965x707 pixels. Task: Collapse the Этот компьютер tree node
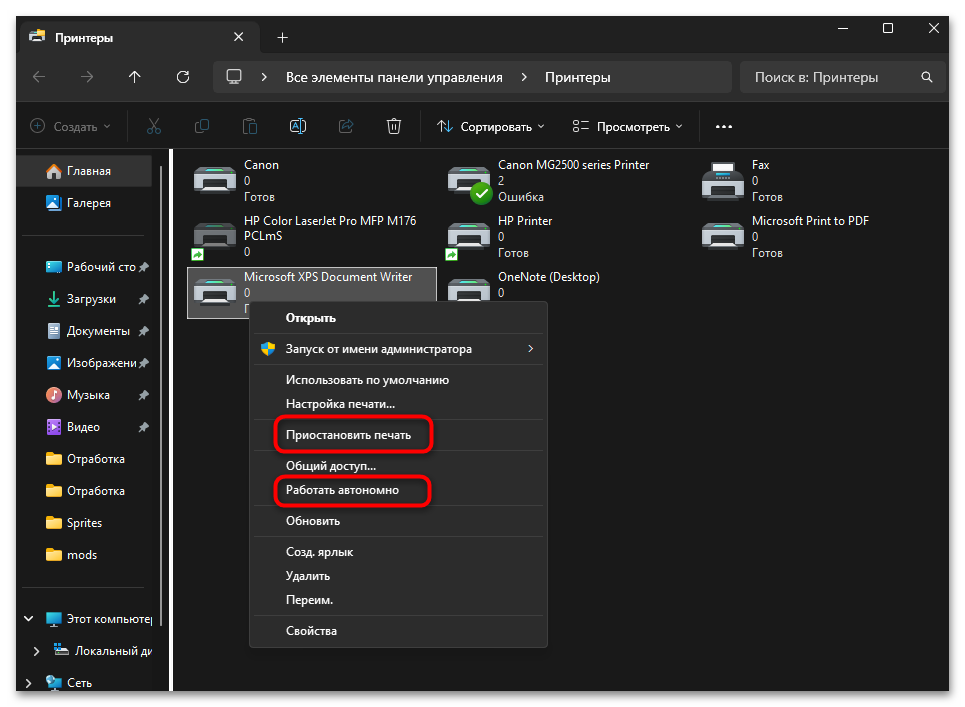[x=28, y=618]
